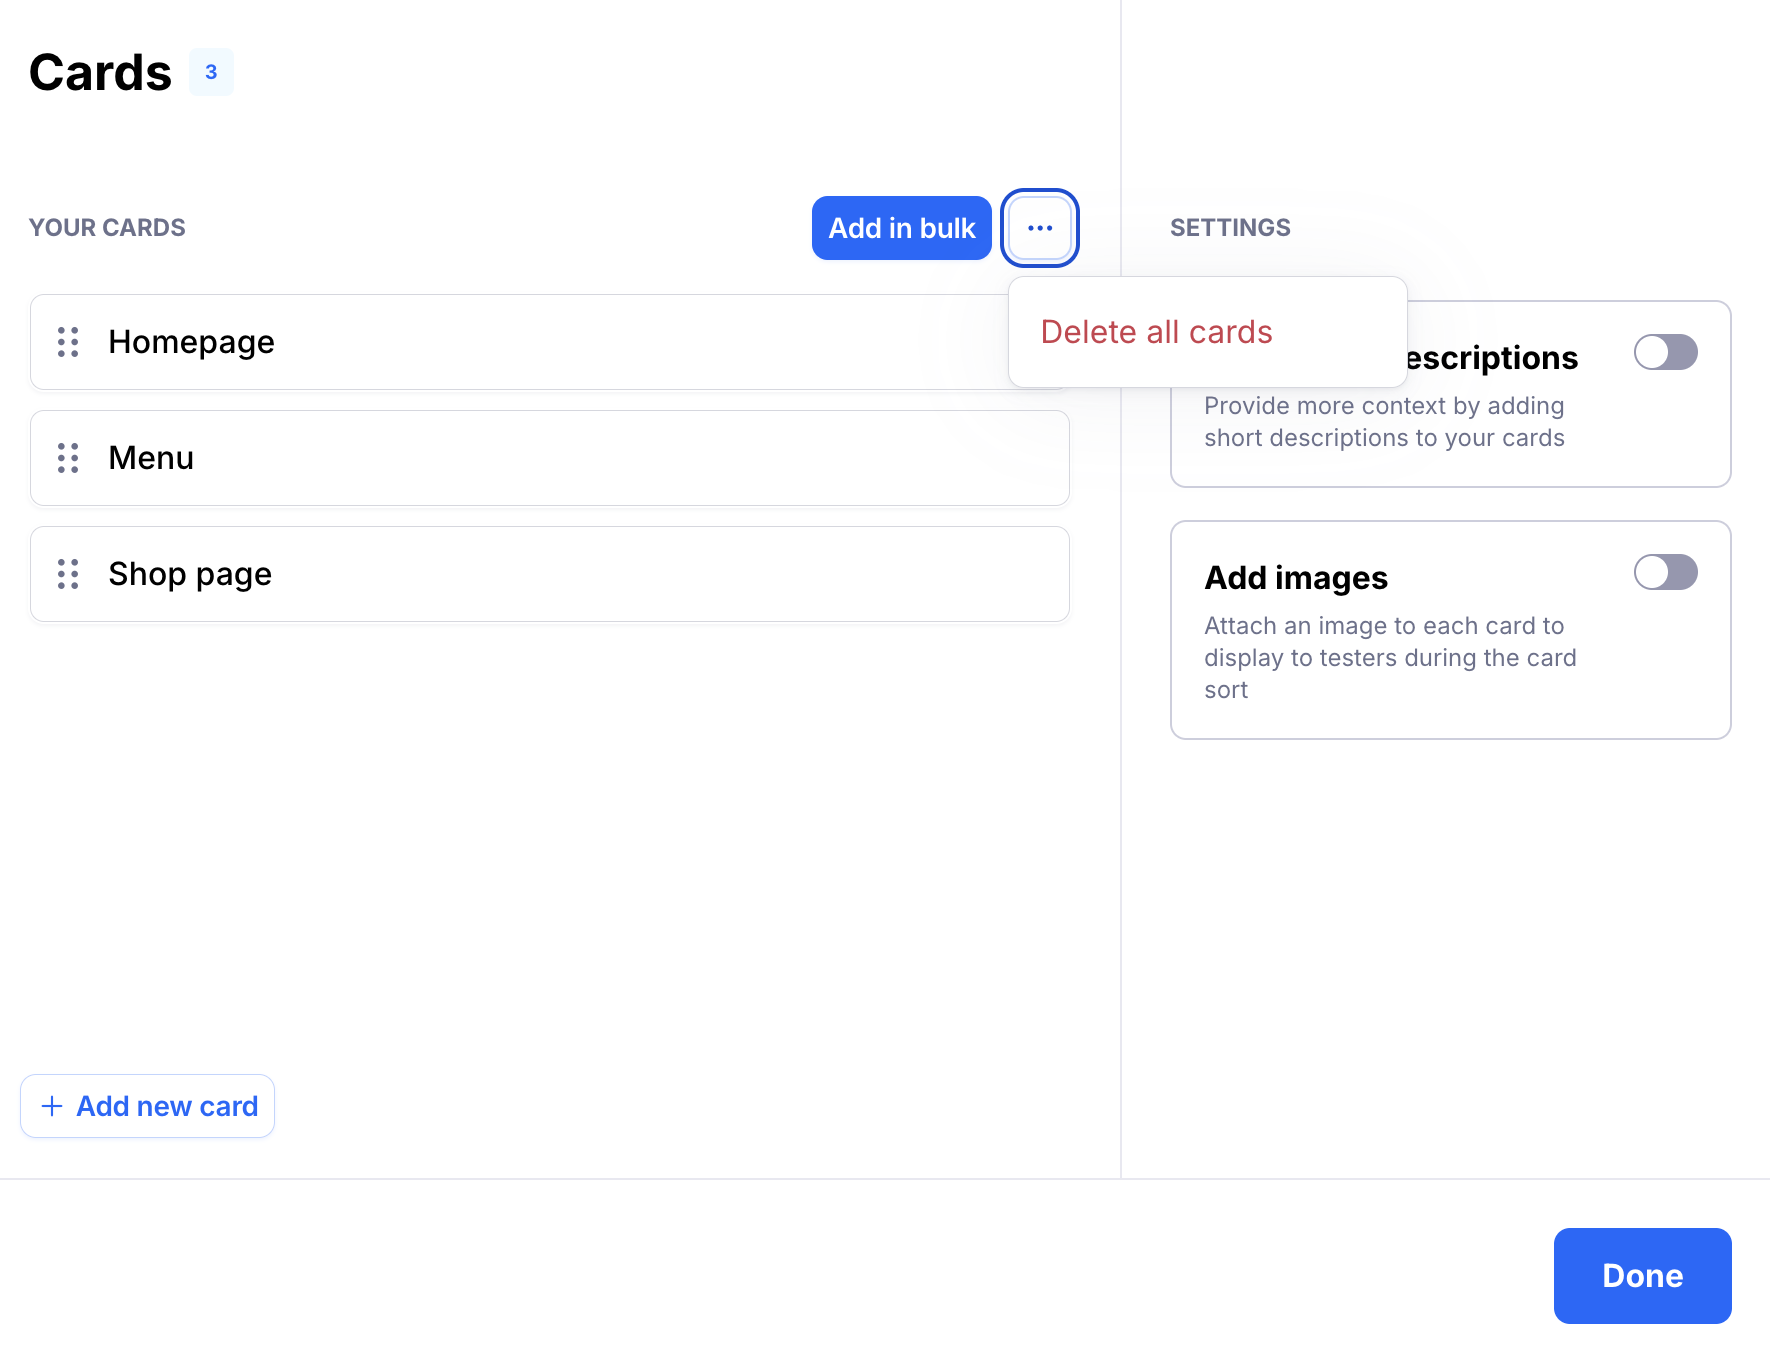Select the Menu card name field
This screenshot has height=1360, width=1770.
pyautogui.click(x=550, y=458)
